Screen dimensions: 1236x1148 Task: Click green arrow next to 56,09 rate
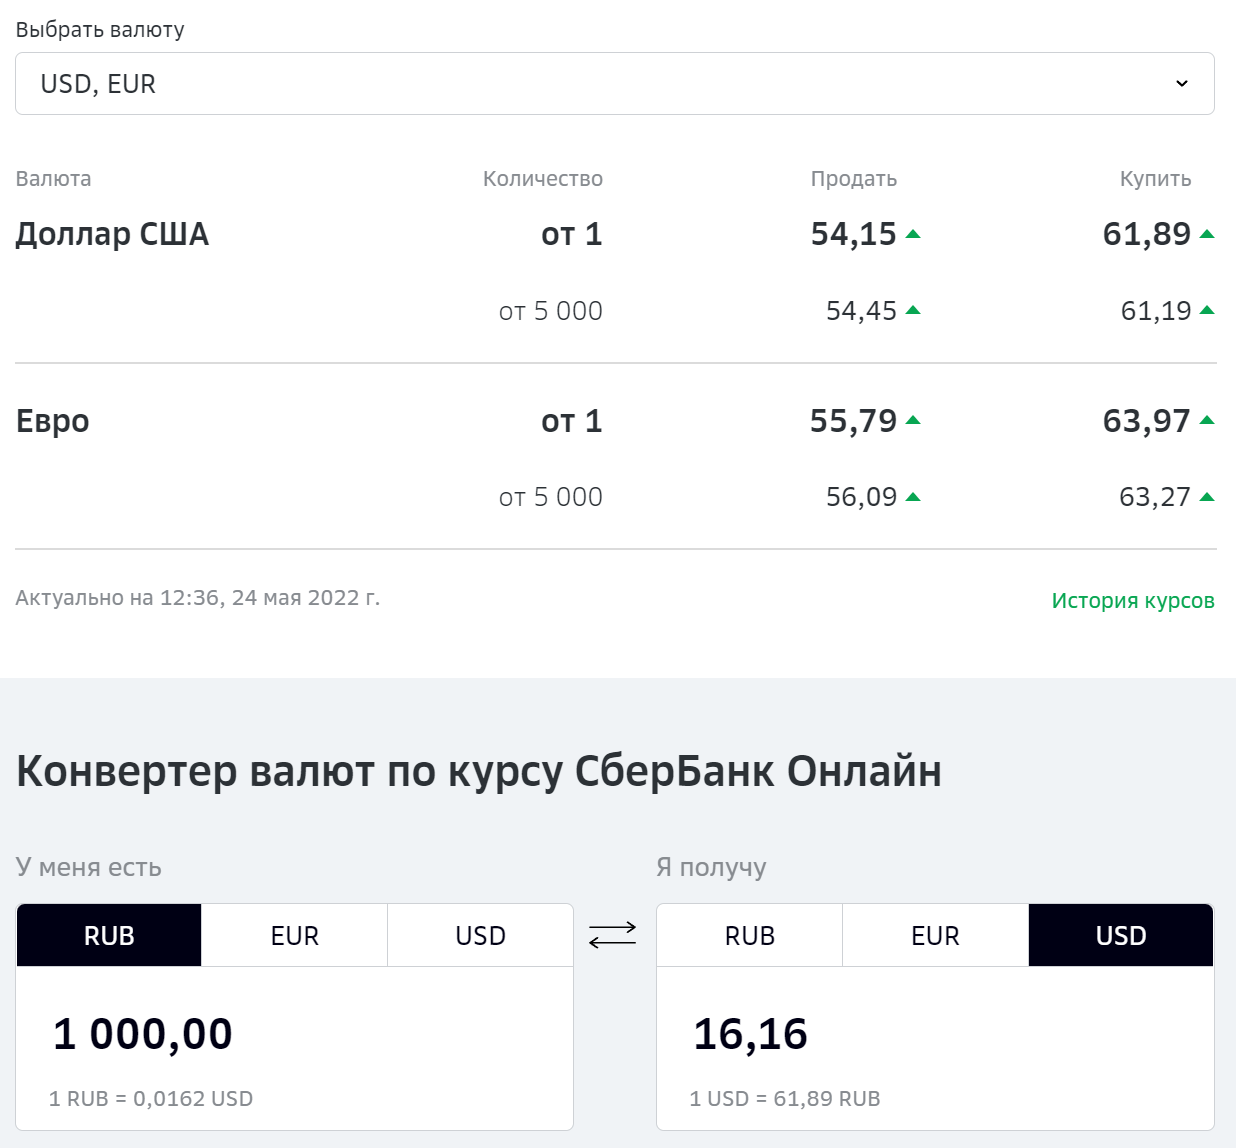pyautogui.click(x=912, y=497)
